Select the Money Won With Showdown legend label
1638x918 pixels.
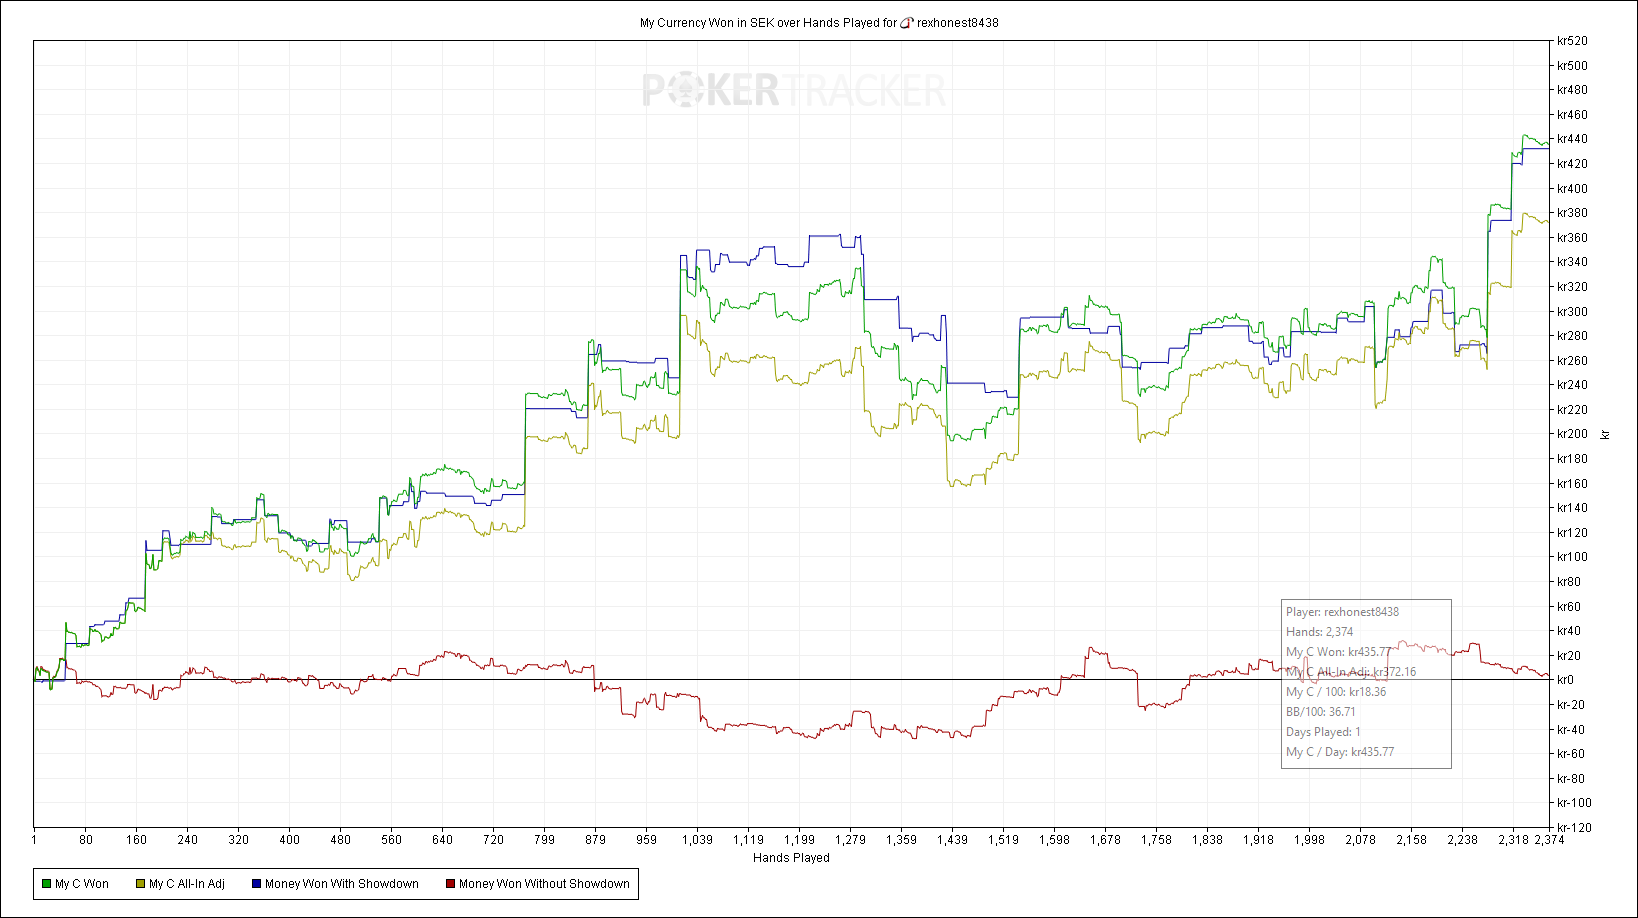coord(342,884)
